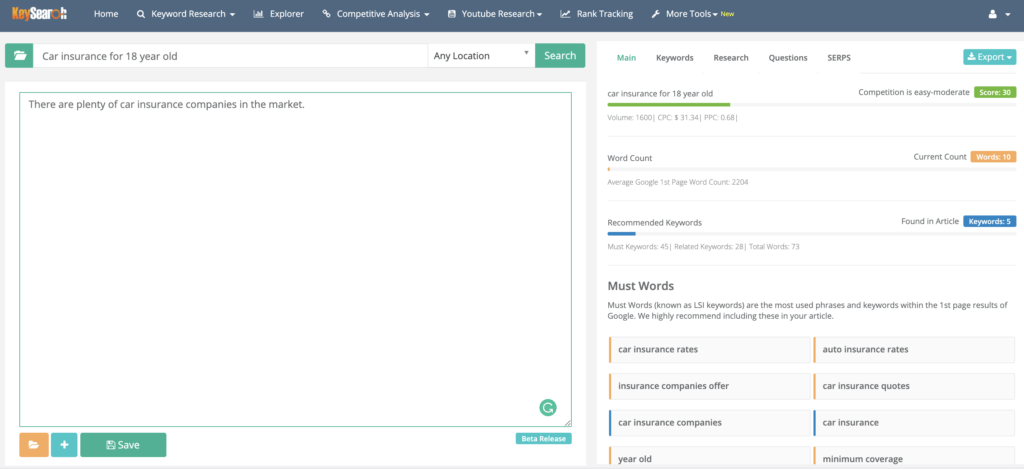
Task: Click the green Search button
Action: point(560,55)
